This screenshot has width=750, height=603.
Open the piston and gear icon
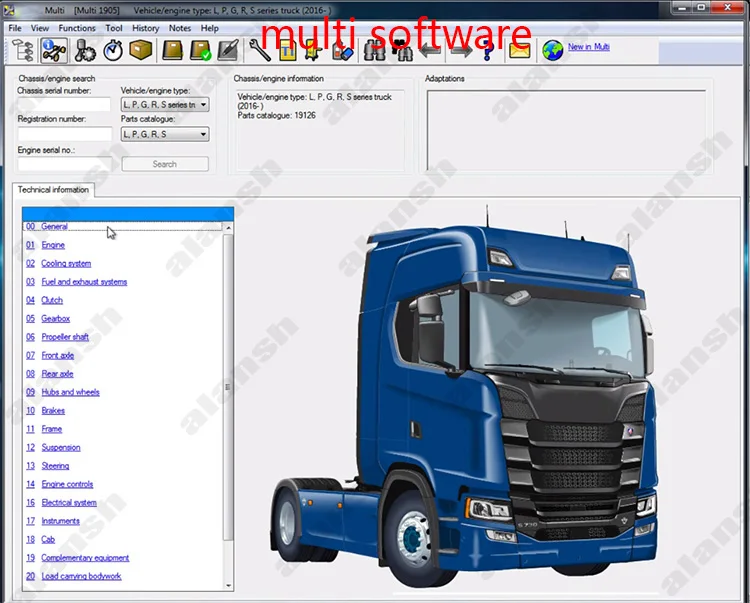coord(85,51)
